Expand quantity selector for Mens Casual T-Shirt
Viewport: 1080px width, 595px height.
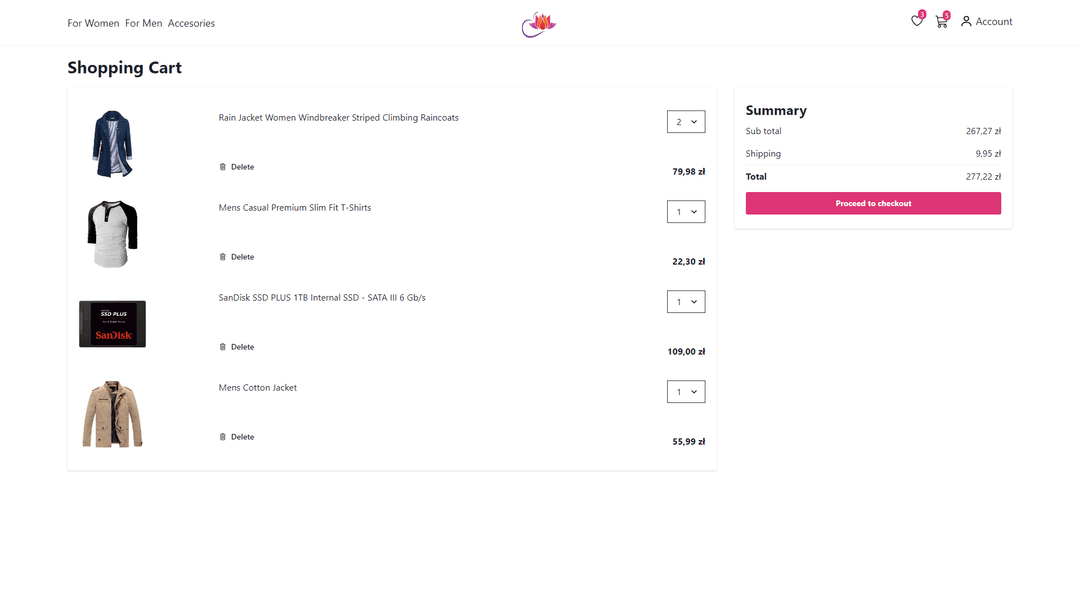pyautogui.click(x=686, y=212)
